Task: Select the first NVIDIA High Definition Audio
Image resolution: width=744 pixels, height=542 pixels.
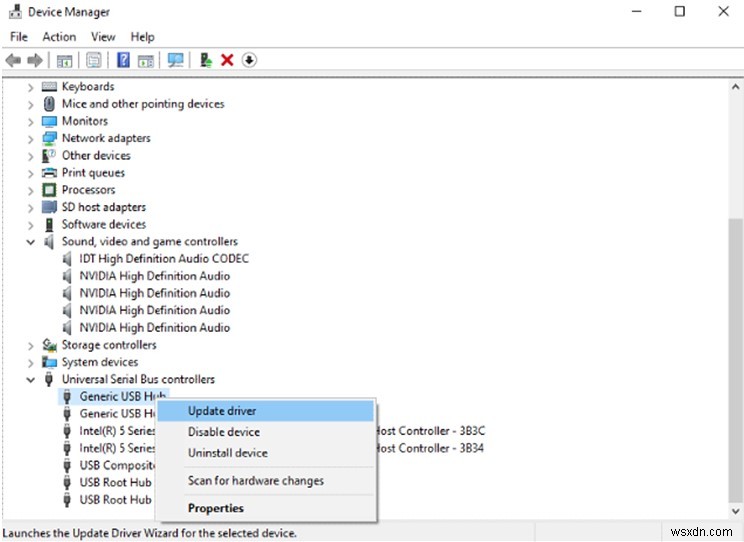Action: click(x=155, y=276)
